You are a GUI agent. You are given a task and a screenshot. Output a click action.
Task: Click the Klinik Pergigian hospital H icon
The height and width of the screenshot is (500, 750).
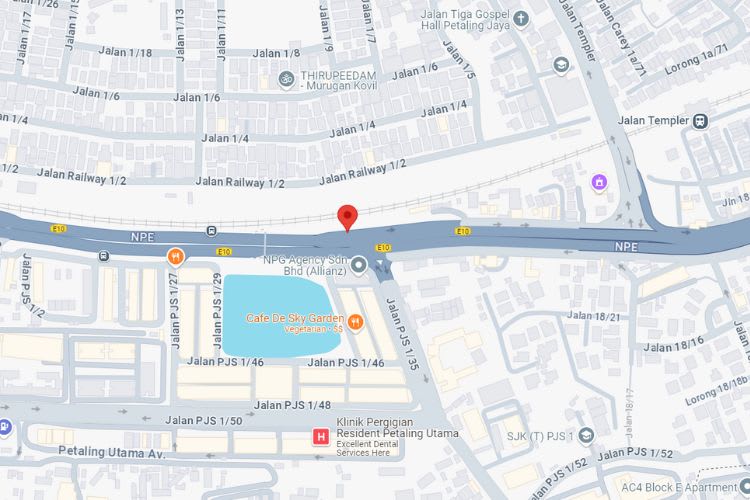(x=321, y=436)
